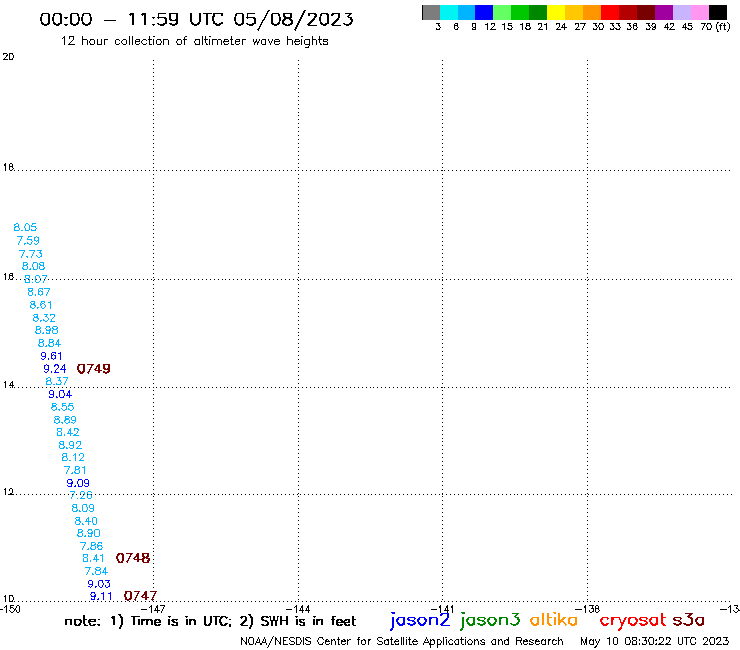Click the wave height value 8.12
Viewport: 740px width, 650px height.
click(73, 457)
